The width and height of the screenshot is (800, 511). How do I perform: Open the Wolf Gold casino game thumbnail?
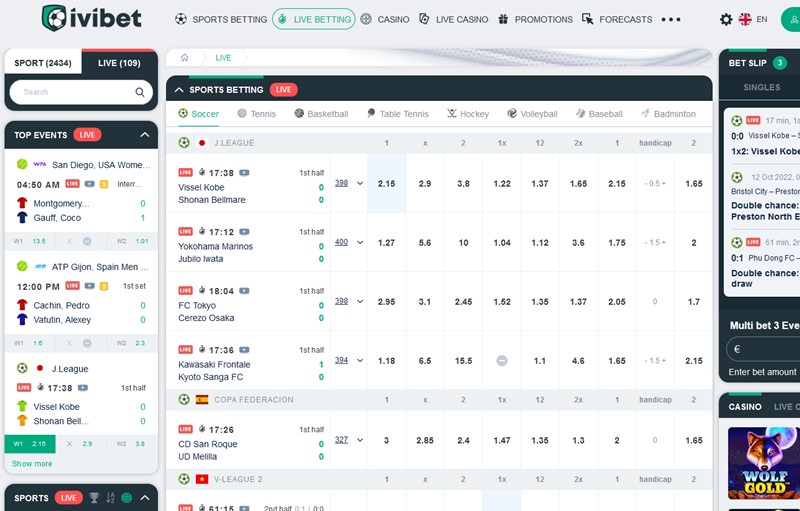(764, 463)
